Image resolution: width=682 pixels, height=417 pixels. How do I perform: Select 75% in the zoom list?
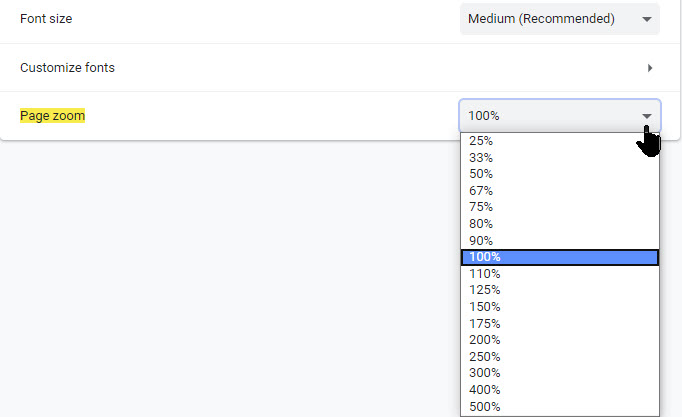(x=559, y=207)
